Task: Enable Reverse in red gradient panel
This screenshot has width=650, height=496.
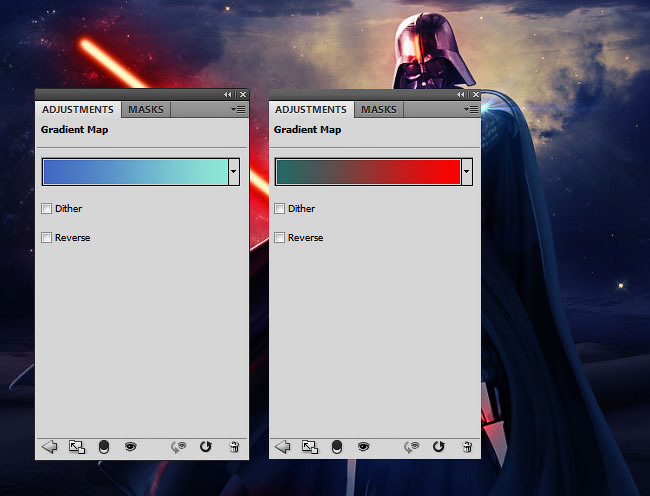Action: tap(279, 237)
